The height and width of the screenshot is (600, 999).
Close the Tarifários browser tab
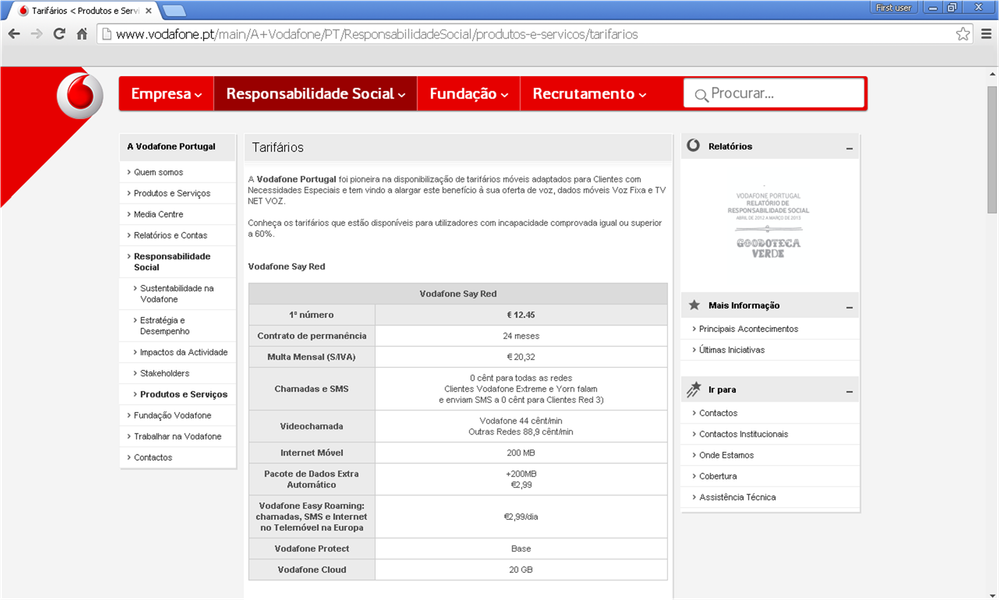[x=148, y=9]
